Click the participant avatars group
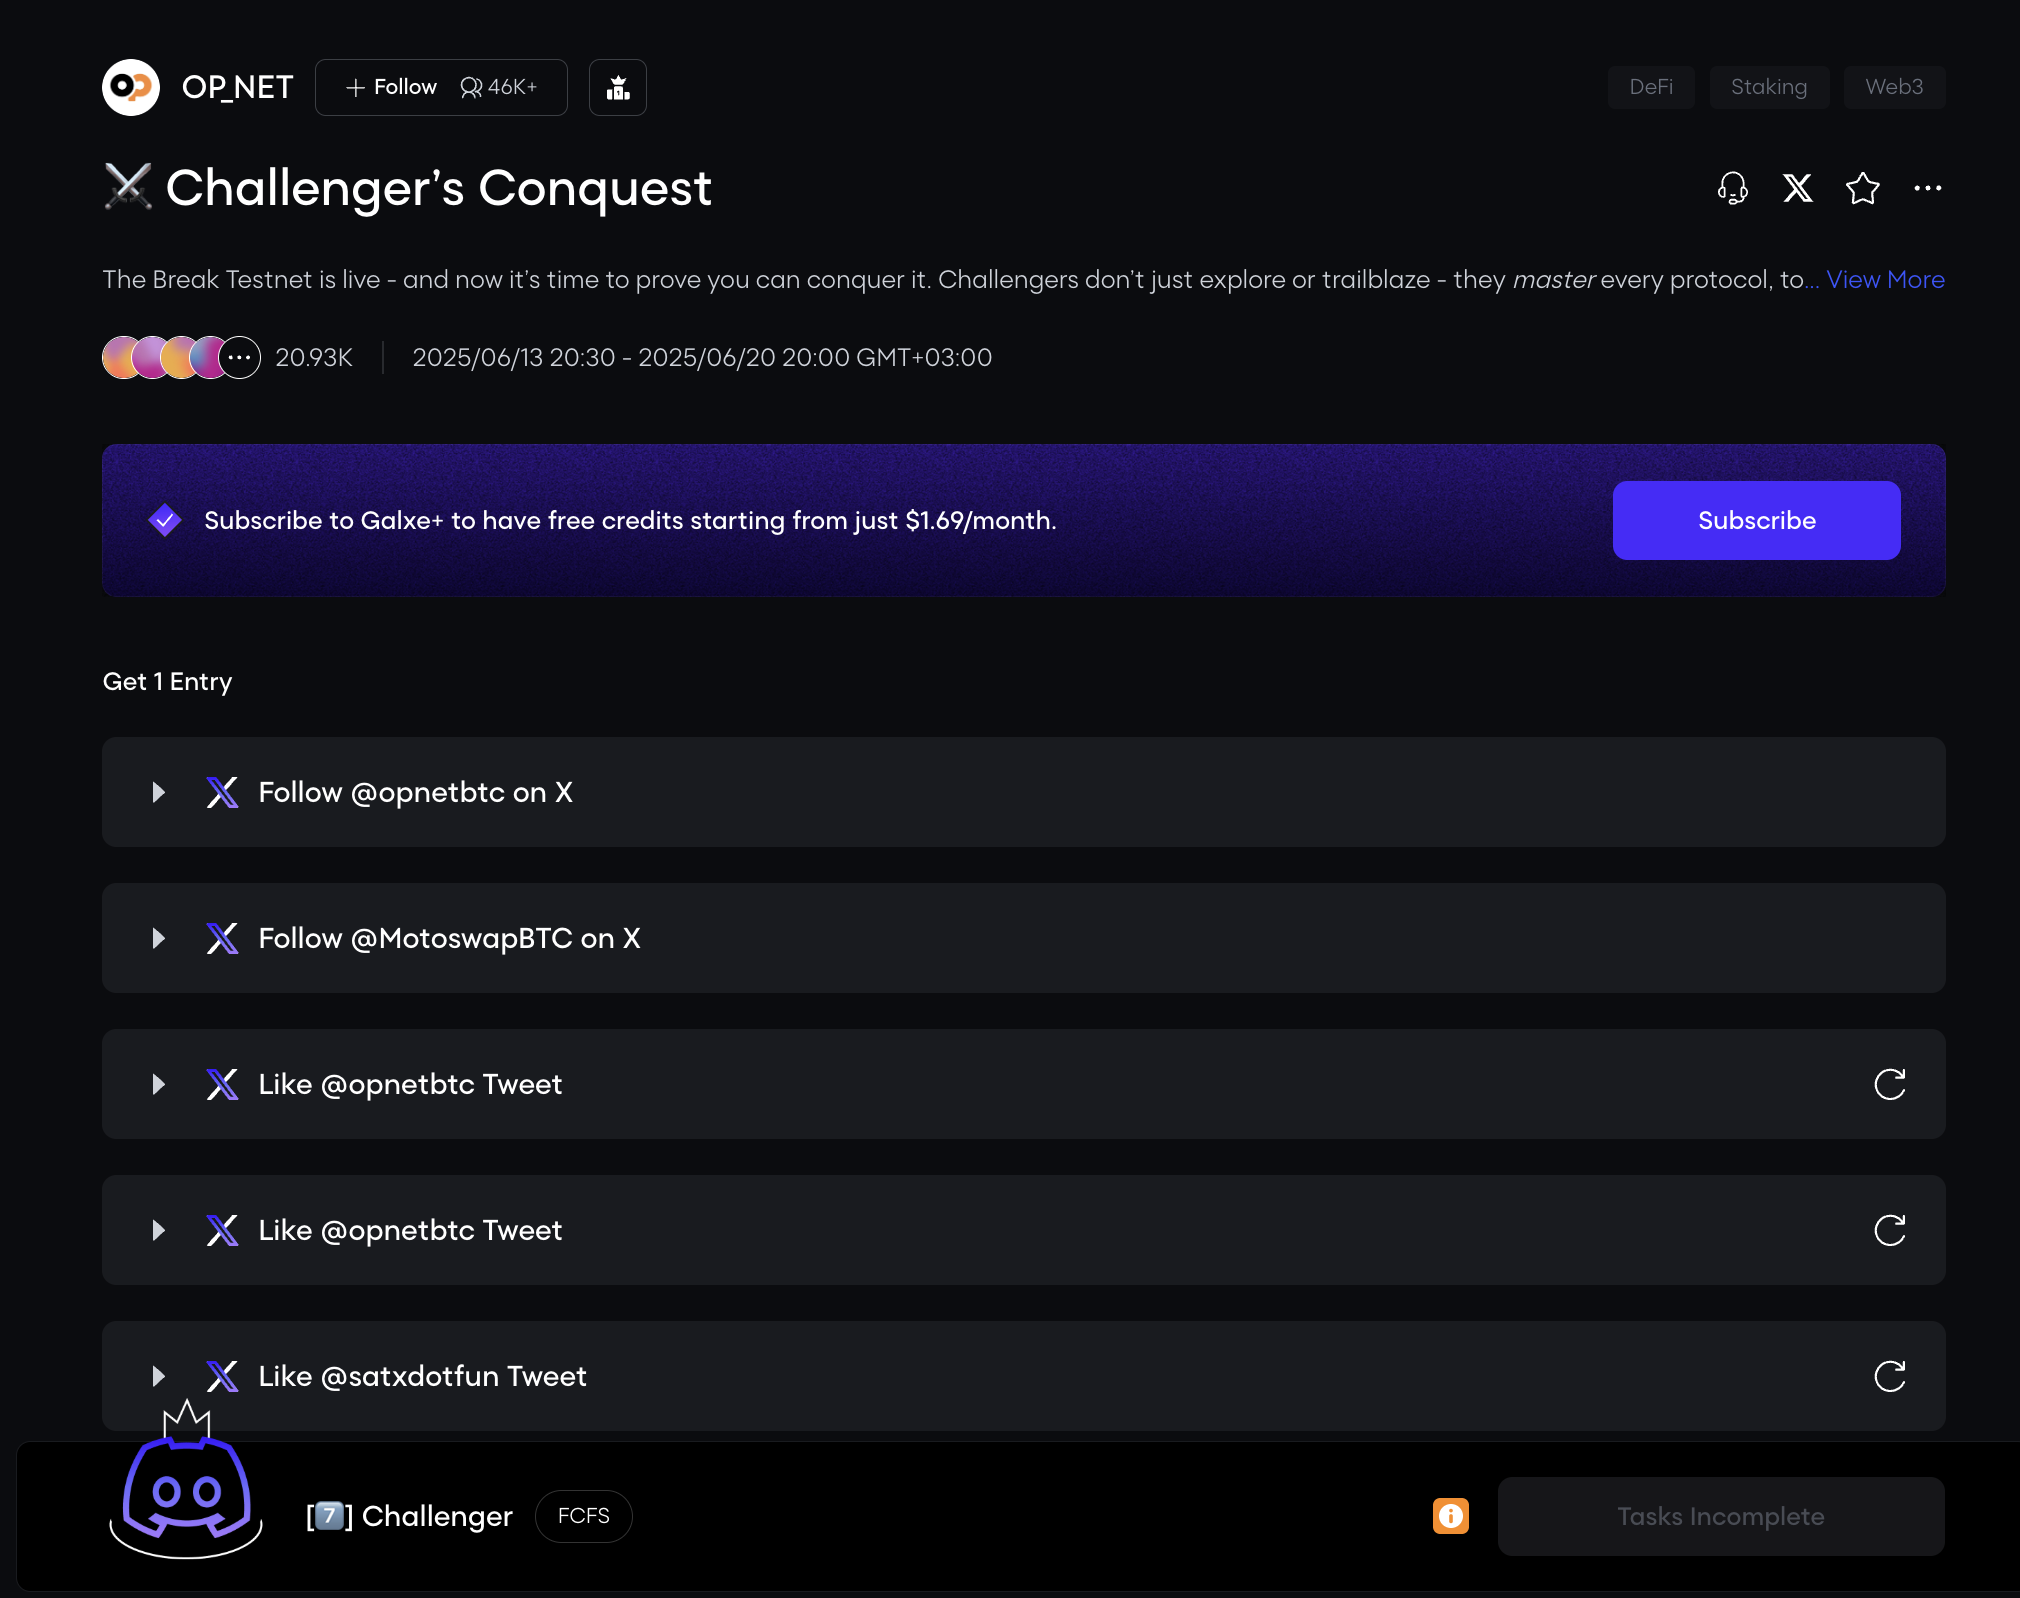Screen dimensions: 2020x1598 tap(181, 358)
